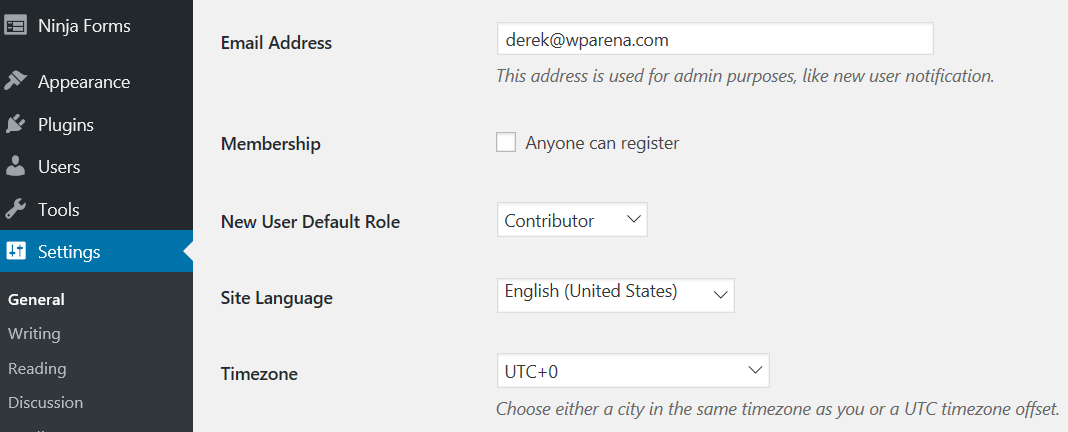This screenshot has width=1068, height=432.
Task: Open the Timezone UTC+0 dropdown
Action: click(633, 371)
